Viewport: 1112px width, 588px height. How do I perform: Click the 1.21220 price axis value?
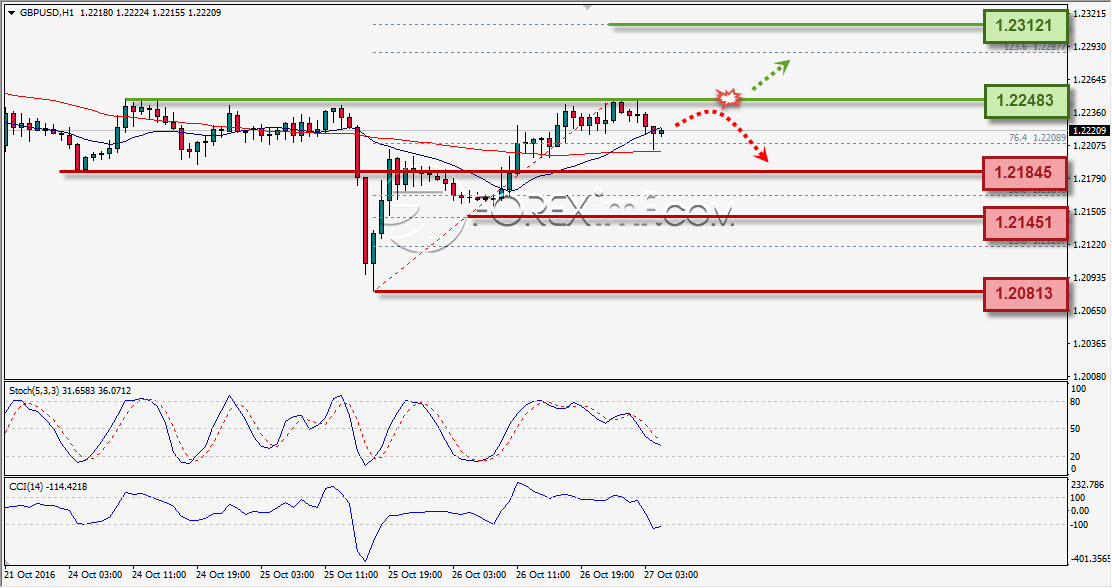click(x=1091, y=245)
